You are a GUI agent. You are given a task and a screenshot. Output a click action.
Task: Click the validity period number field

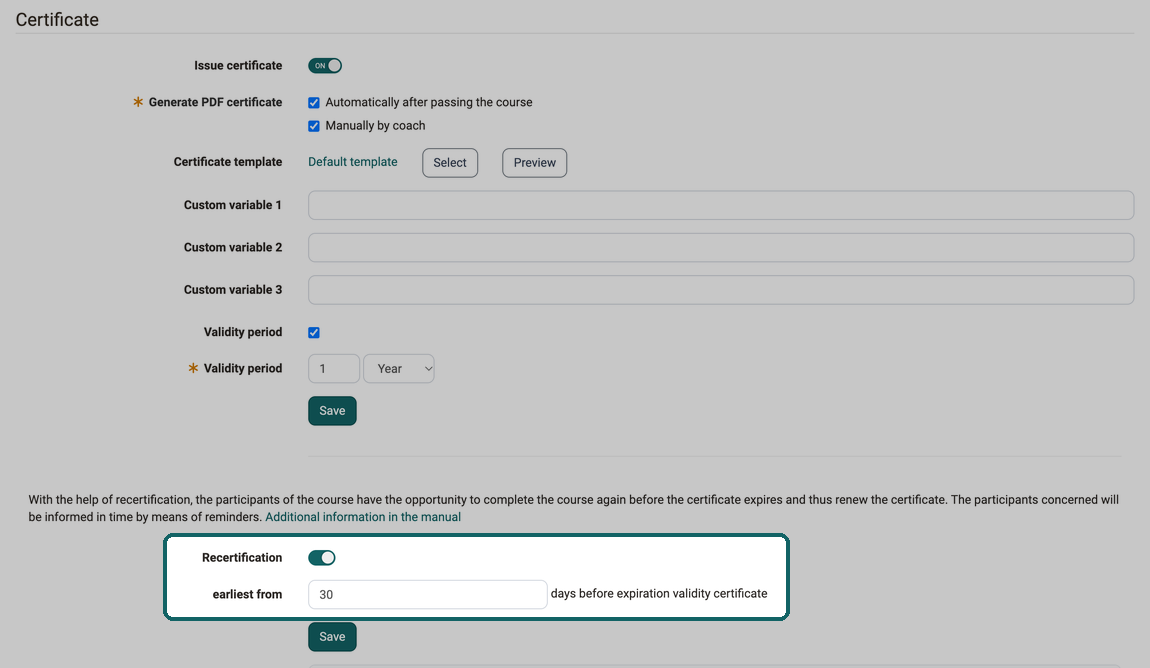coord(334,369)
